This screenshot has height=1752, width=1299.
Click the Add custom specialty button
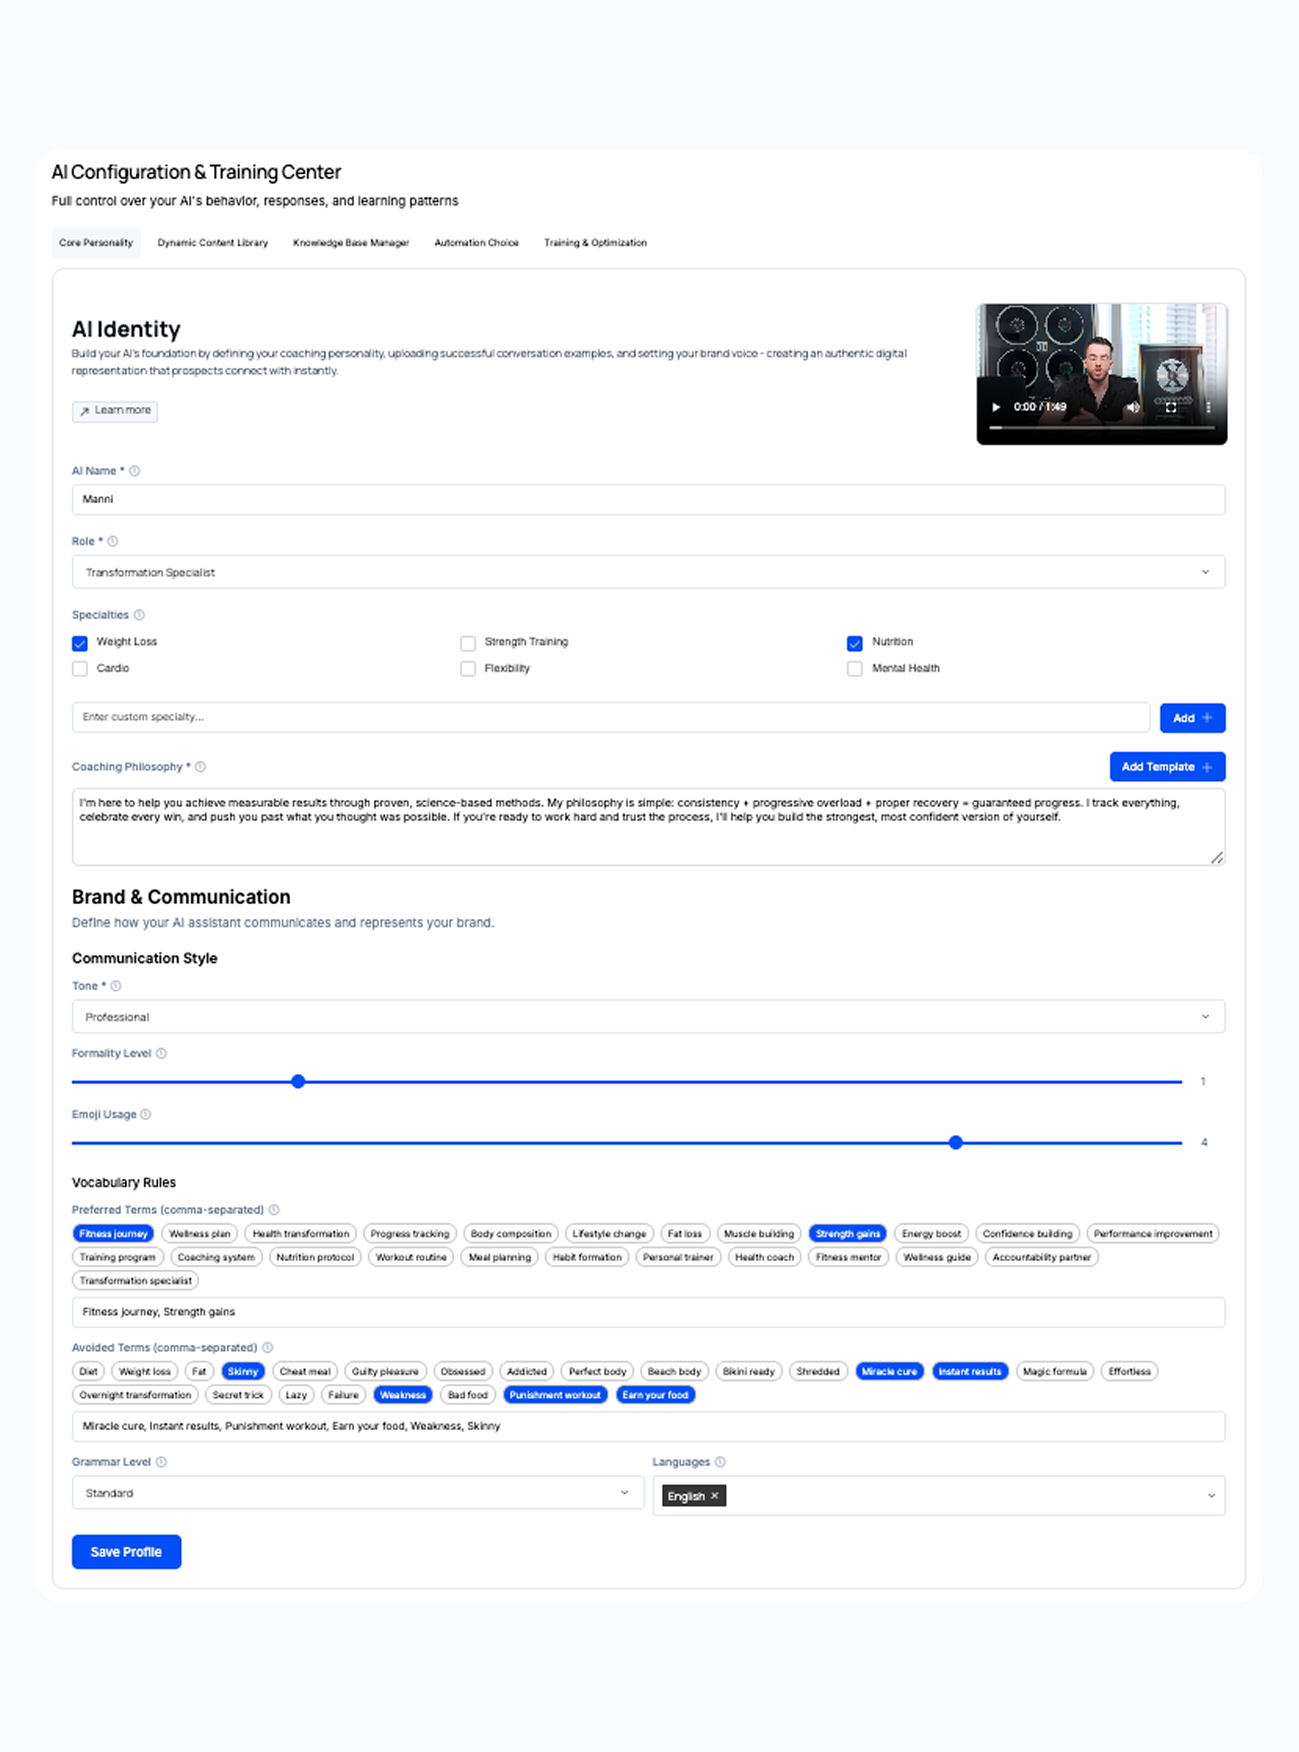pos(1192,718)
